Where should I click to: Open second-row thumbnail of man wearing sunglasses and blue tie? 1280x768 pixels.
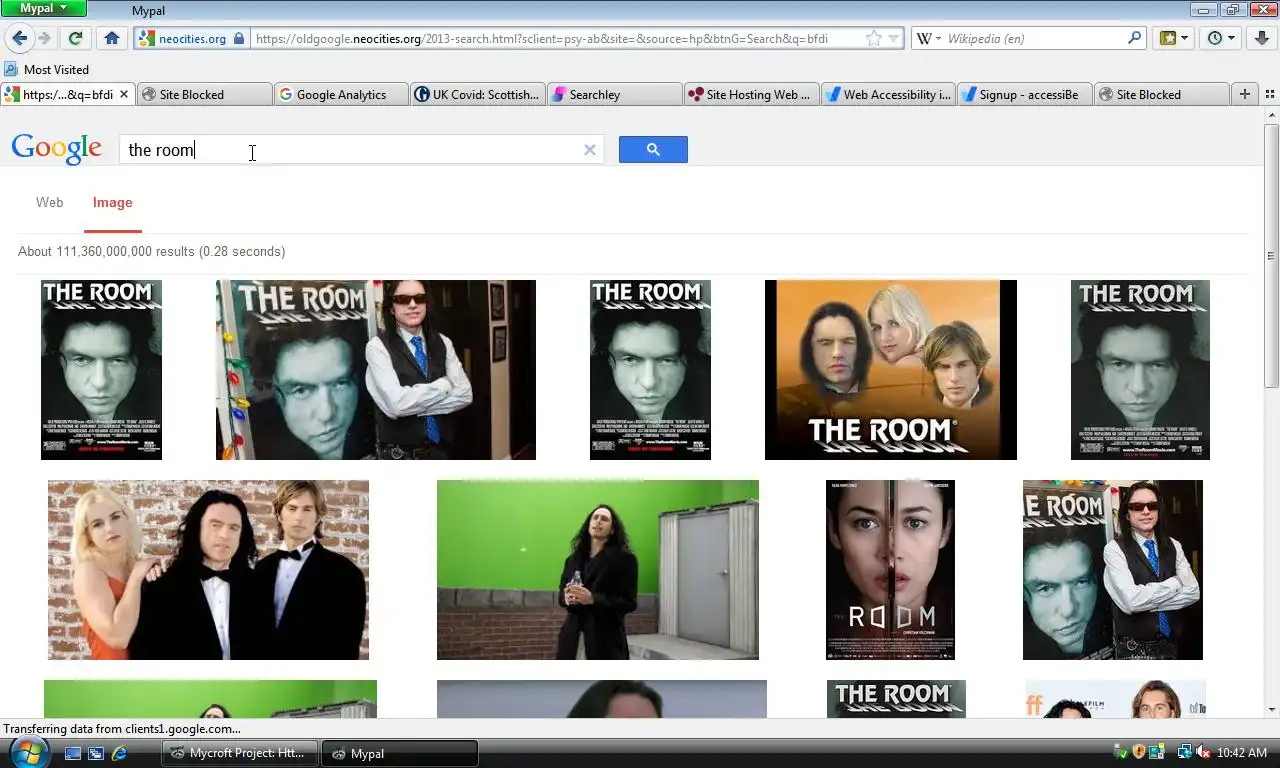(x=1113, y=570)
